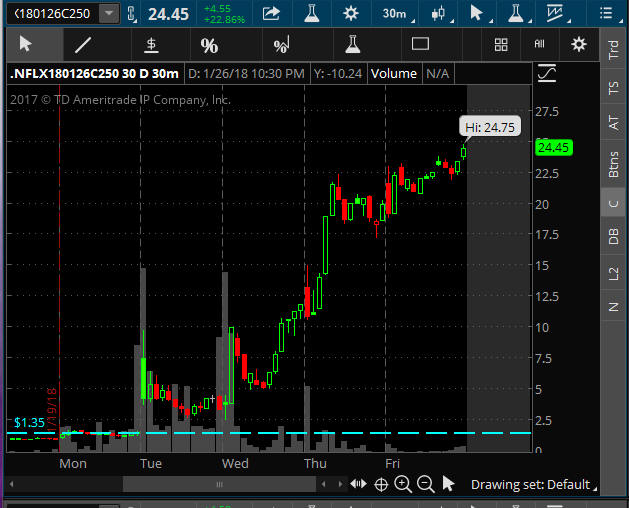Open the Trd sidebar tab

pyautogui.click(x=613, y=50)
